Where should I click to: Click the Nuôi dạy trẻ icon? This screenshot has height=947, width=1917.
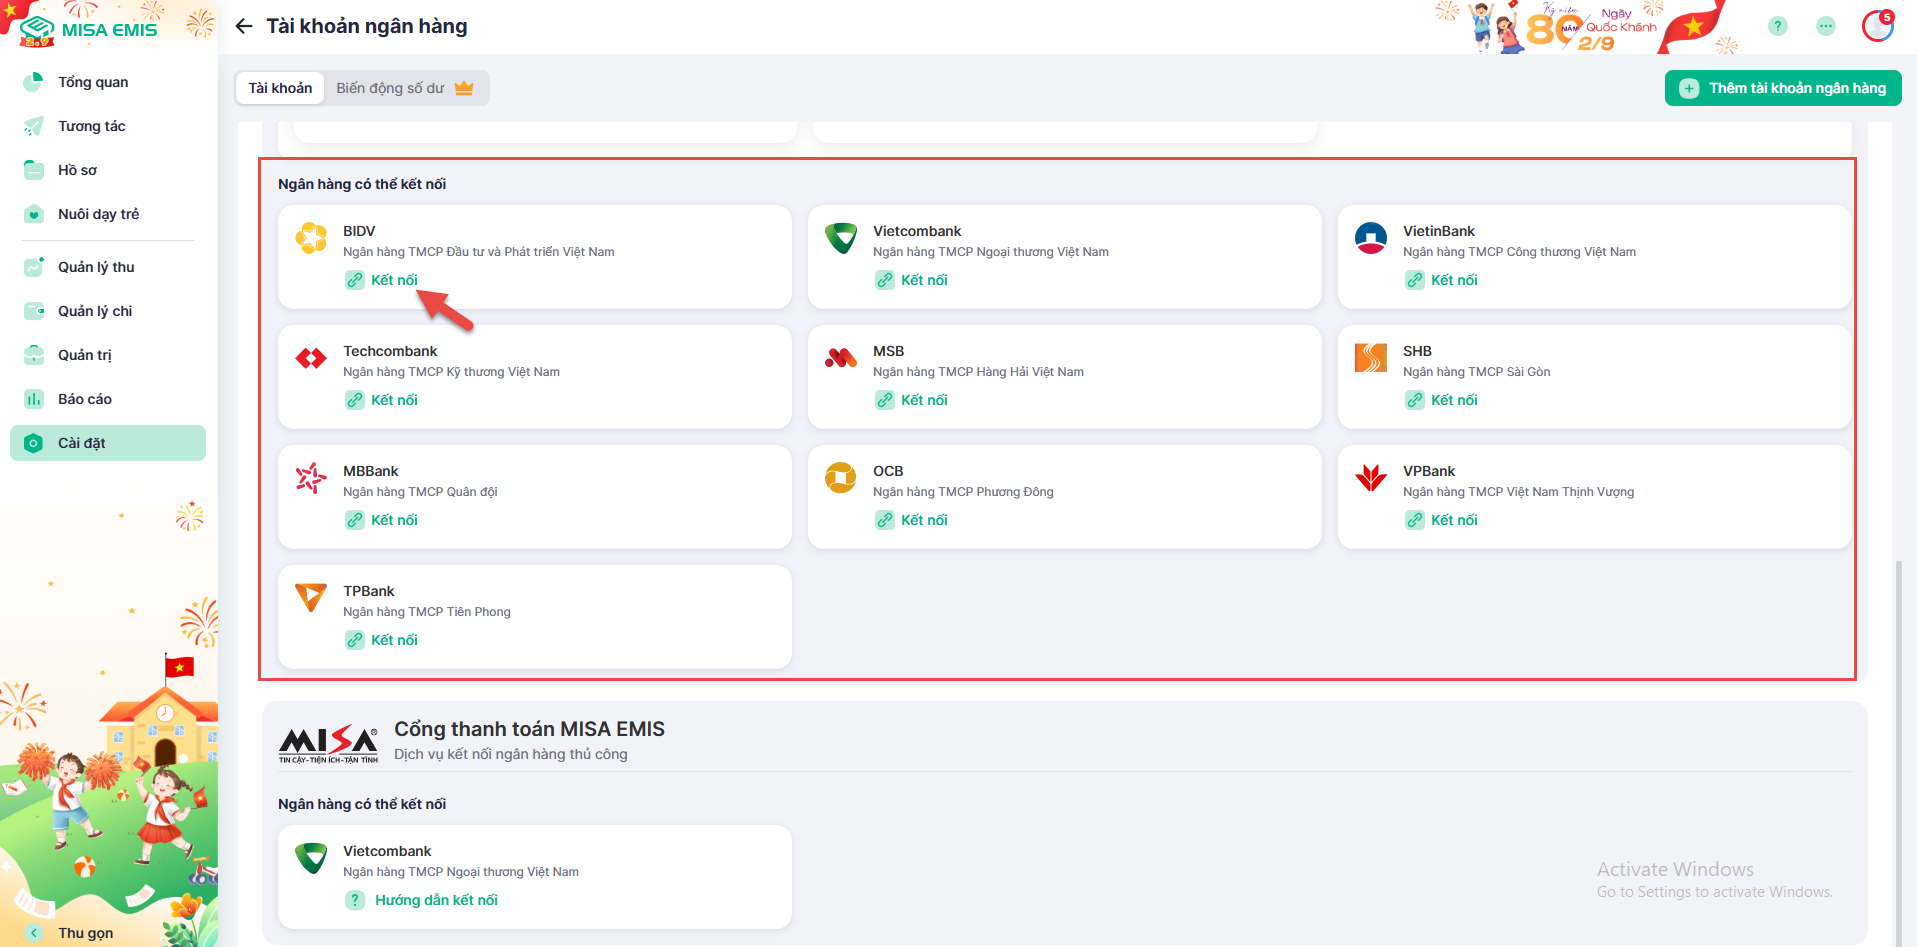34,214
